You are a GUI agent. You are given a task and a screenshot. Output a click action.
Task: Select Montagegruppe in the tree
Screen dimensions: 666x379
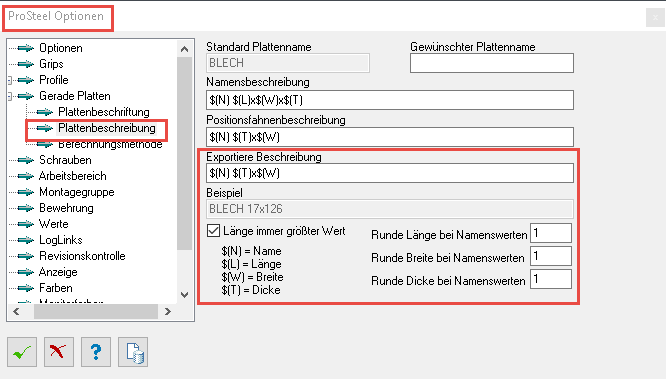(77, 192)
